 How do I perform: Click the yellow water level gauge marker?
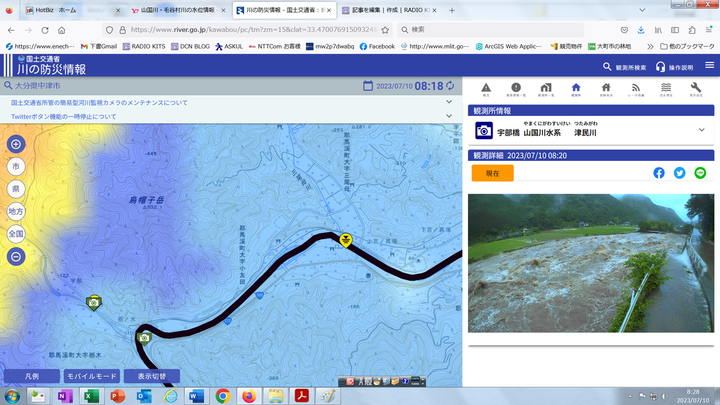pos(345,240)
